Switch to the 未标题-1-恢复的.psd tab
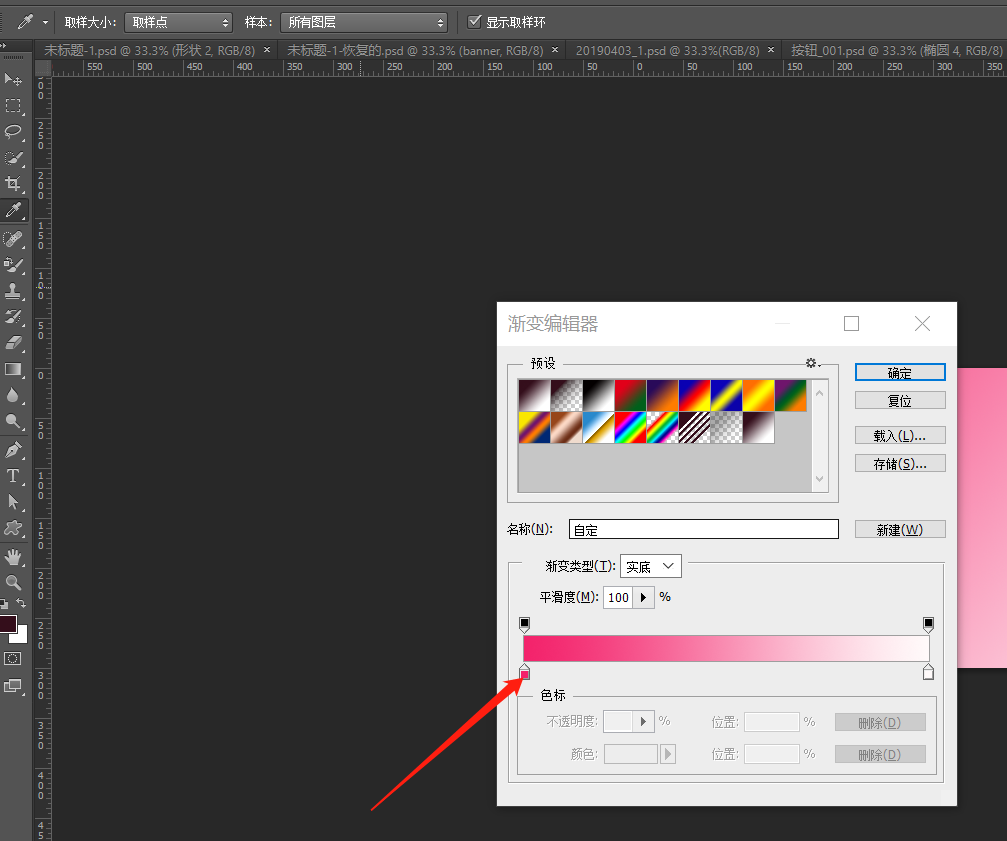This screenshot has width=1007, height=841. tap(415, 50)
